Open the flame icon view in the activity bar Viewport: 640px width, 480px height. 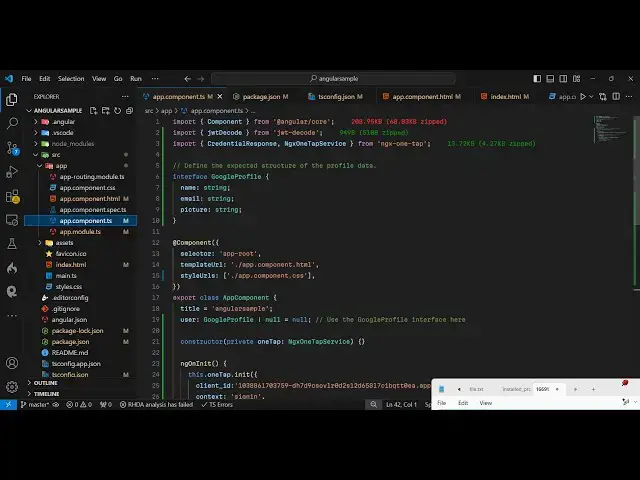[12, 268]
